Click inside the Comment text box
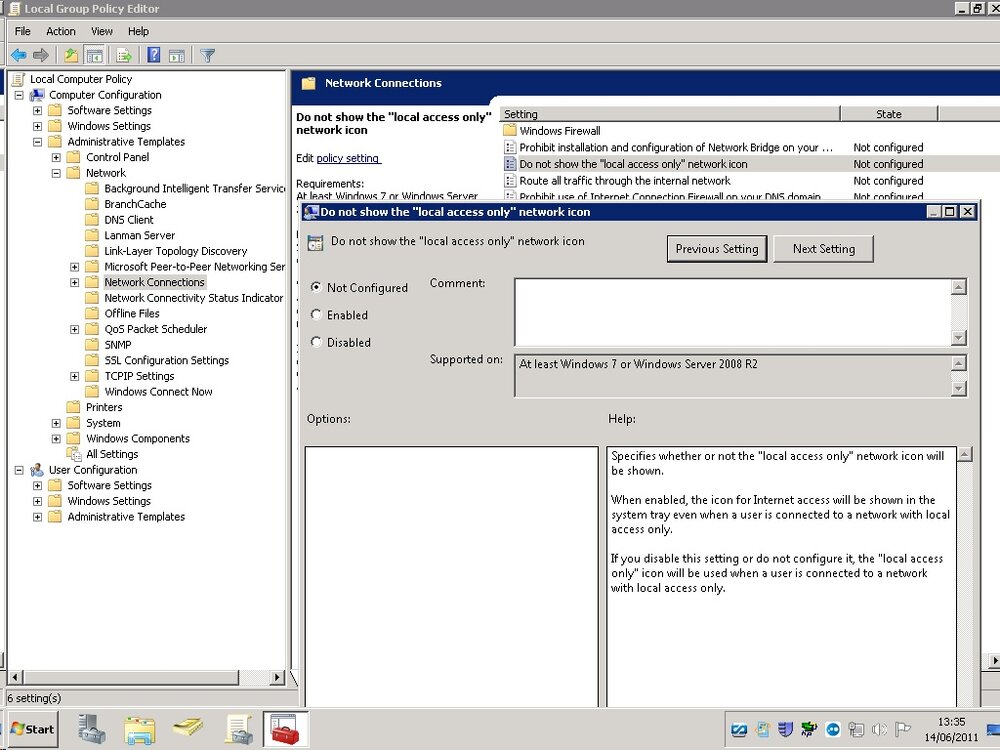Image resolution: width=1000 pixels, height=750 pixels. 733,312
